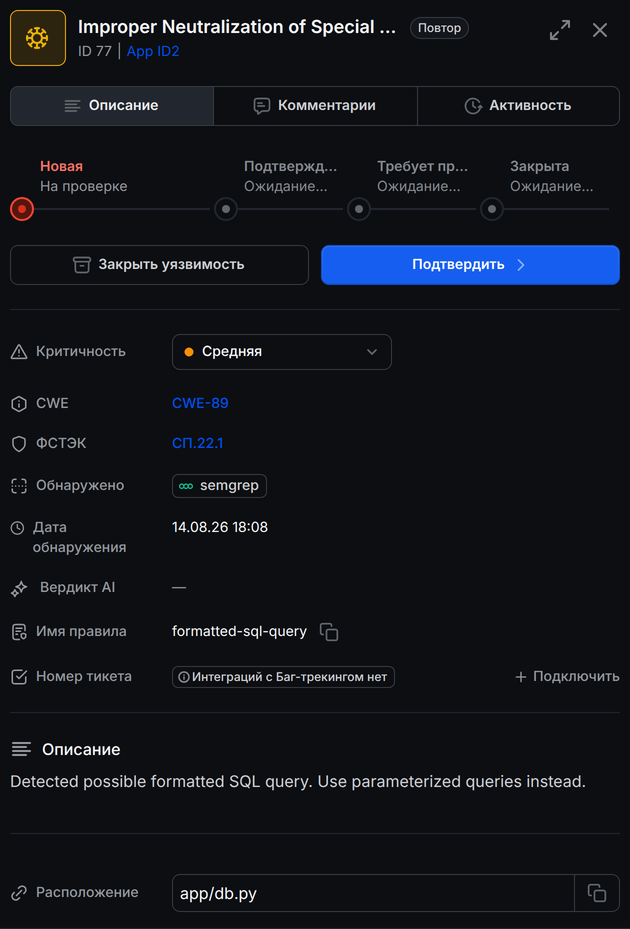630x929 pixels.
Task: Click the ФСТЭК shield icon
Action: click(x=19, y=444)
